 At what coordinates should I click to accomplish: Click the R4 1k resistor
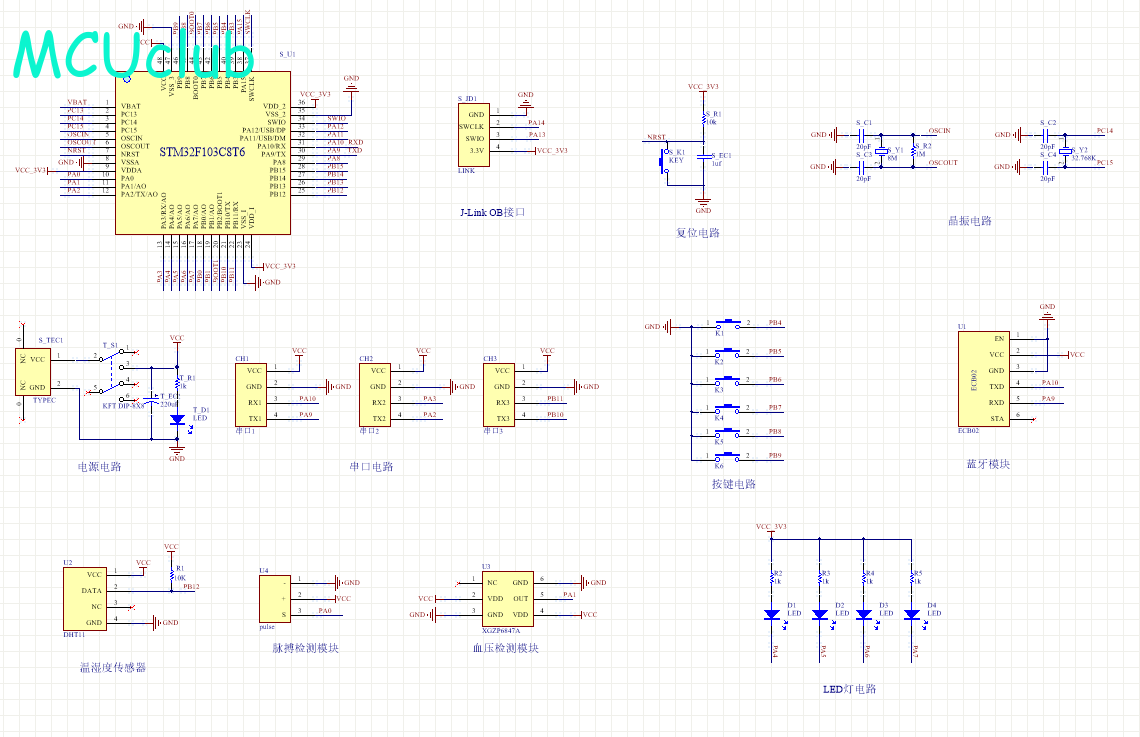click(x=864, y=578)
